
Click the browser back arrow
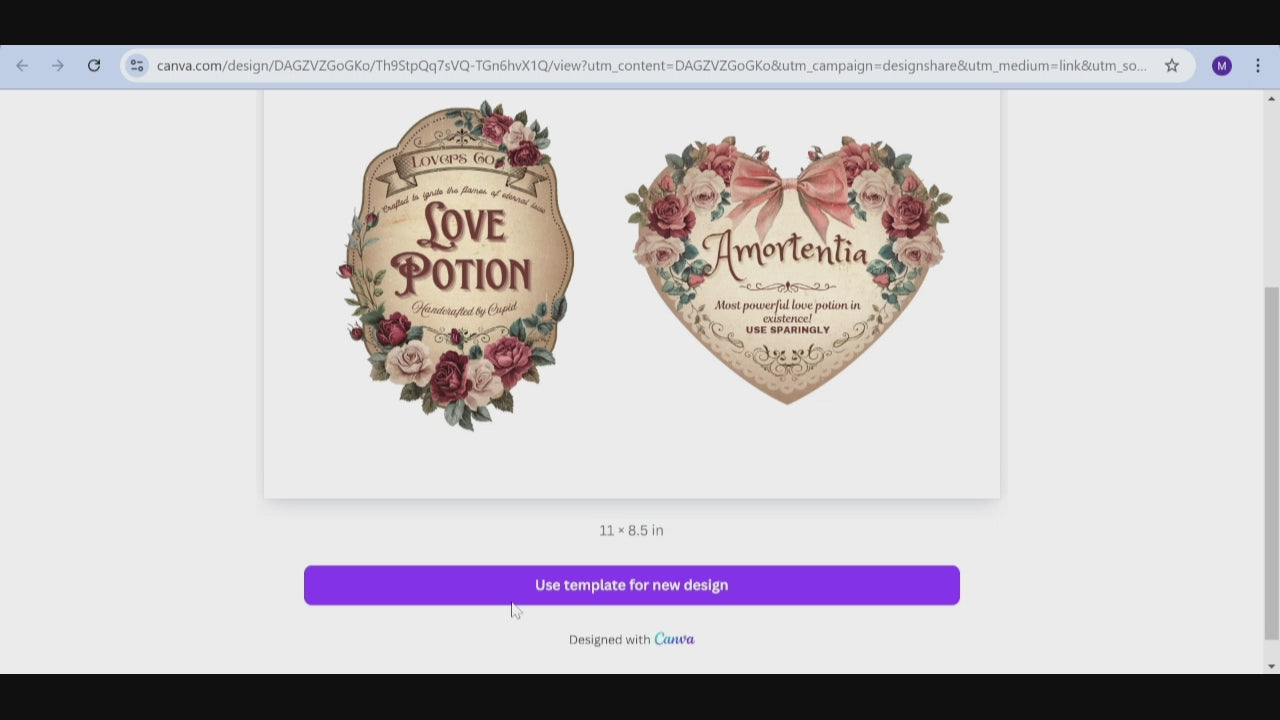[22, 66]
